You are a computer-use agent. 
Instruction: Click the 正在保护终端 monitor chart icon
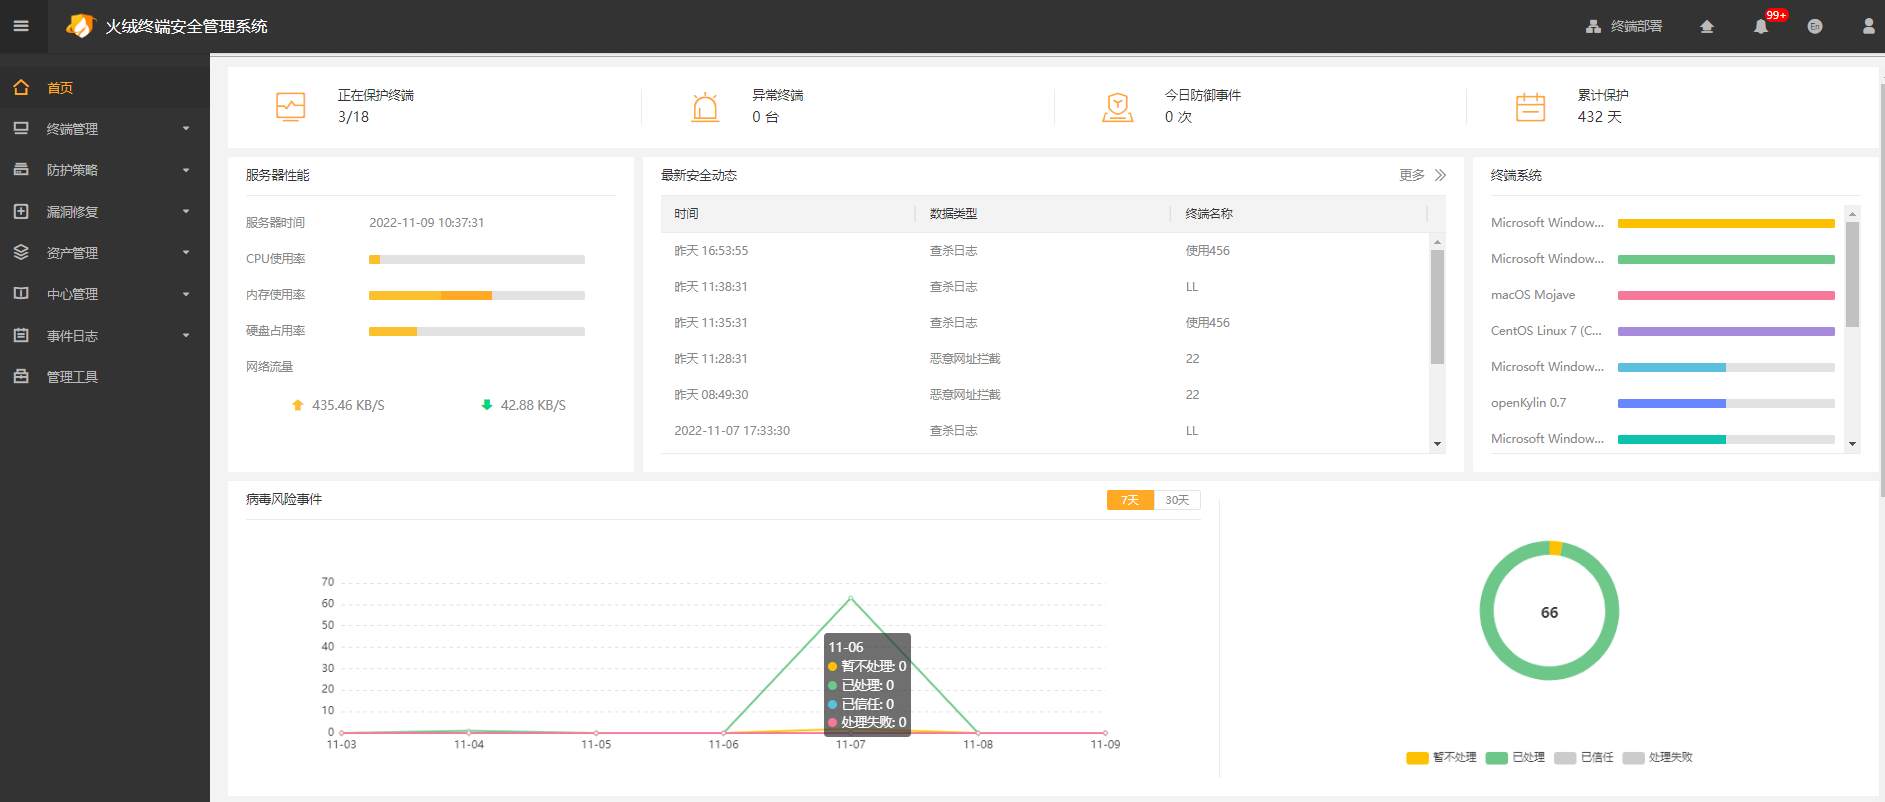[290, 106]
